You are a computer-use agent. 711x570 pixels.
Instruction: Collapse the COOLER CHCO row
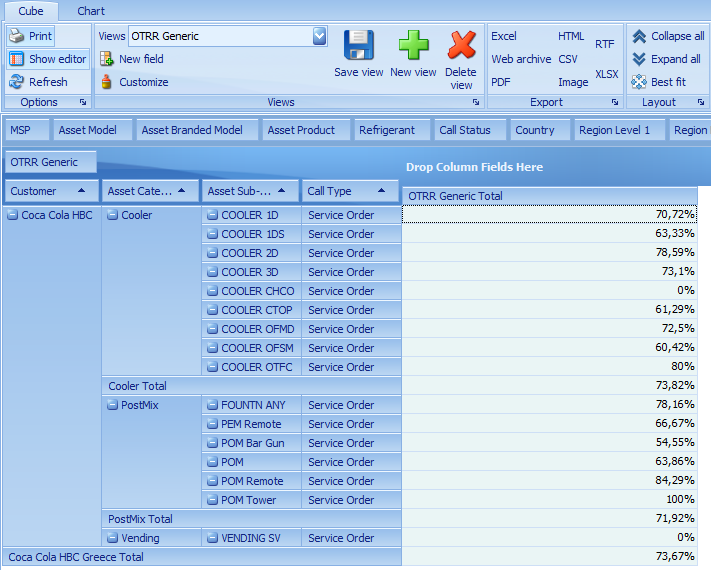[212, 291]
